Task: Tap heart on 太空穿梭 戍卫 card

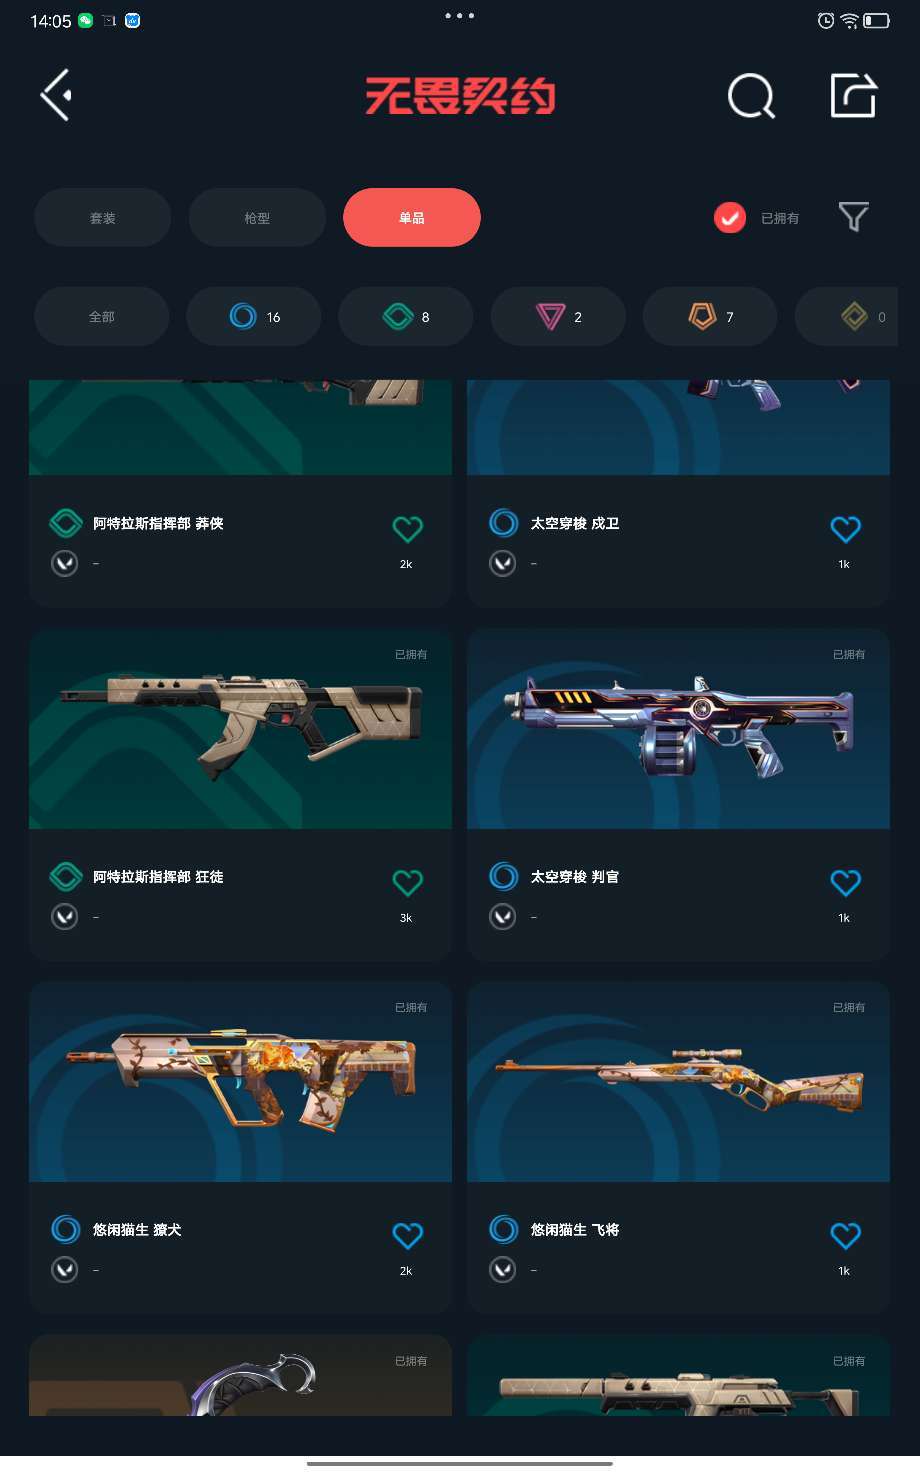Action: click(845, 529)
